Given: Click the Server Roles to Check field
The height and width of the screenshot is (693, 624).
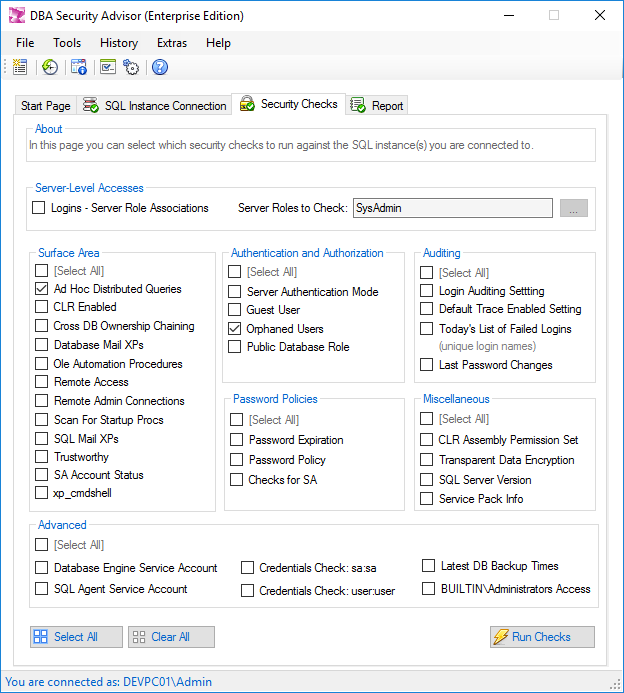Looking at the screenshot, I should point(453,208).
